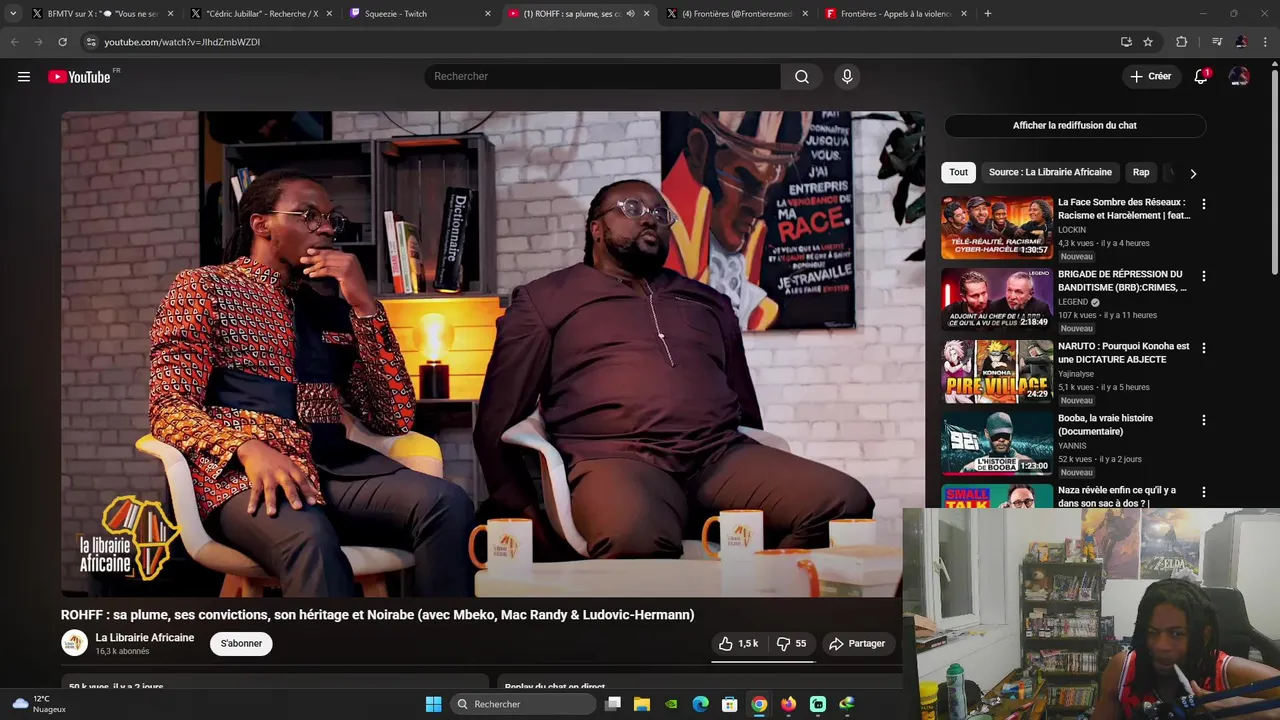Switch to Squeezie Twitch tab

click(x=420, y=14)
